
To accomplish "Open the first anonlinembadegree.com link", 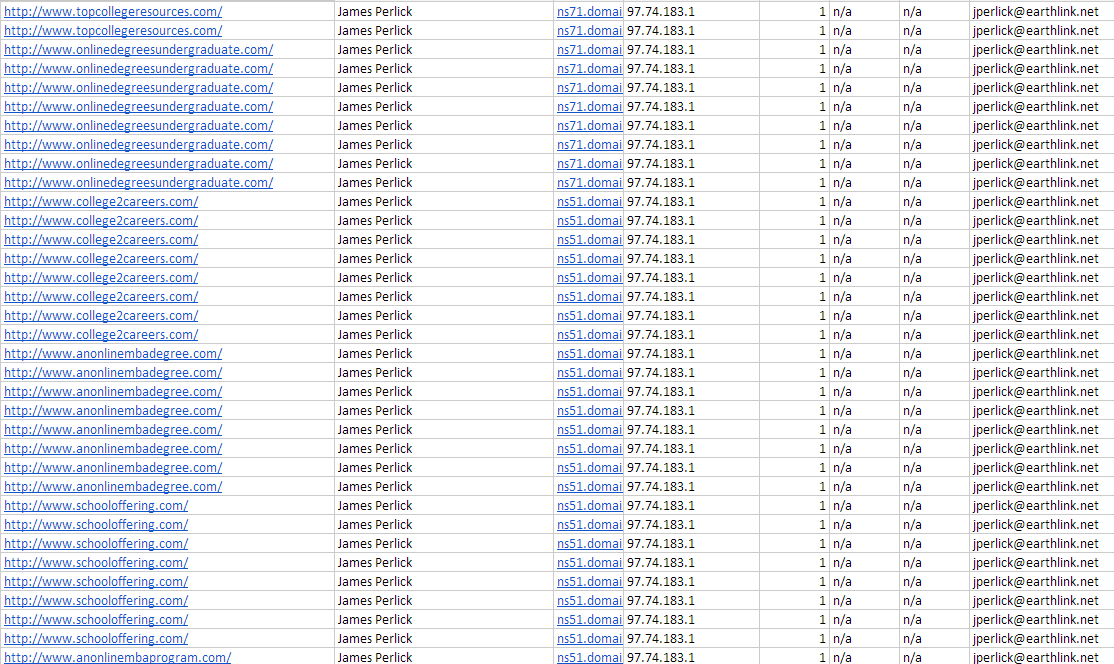I will pyautogui.click(x=113, y=354).
